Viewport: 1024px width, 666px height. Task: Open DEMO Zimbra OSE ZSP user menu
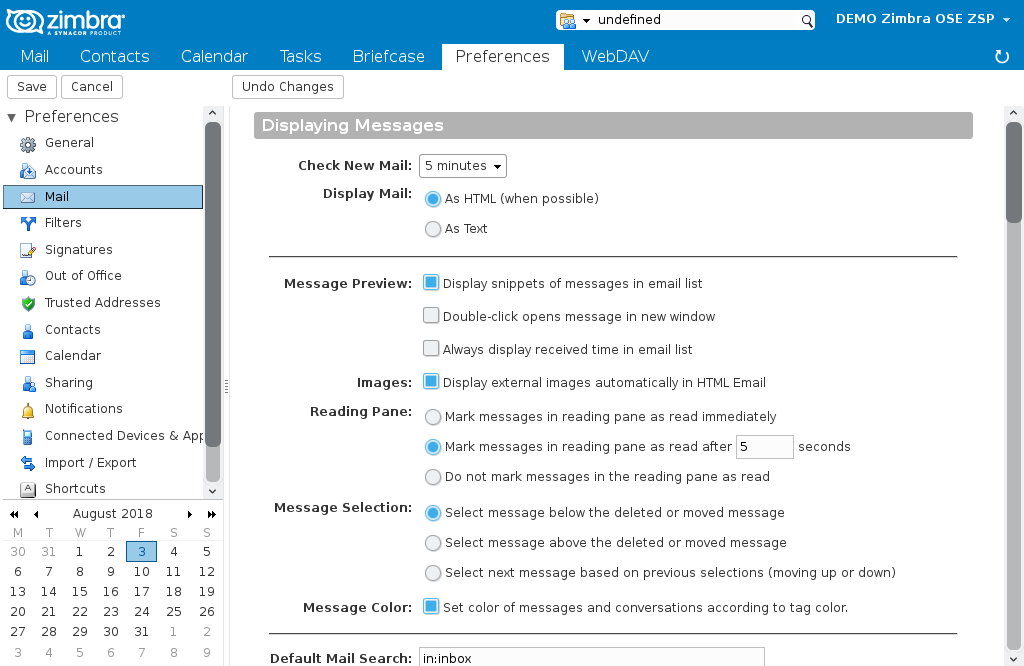click(923, 19)
